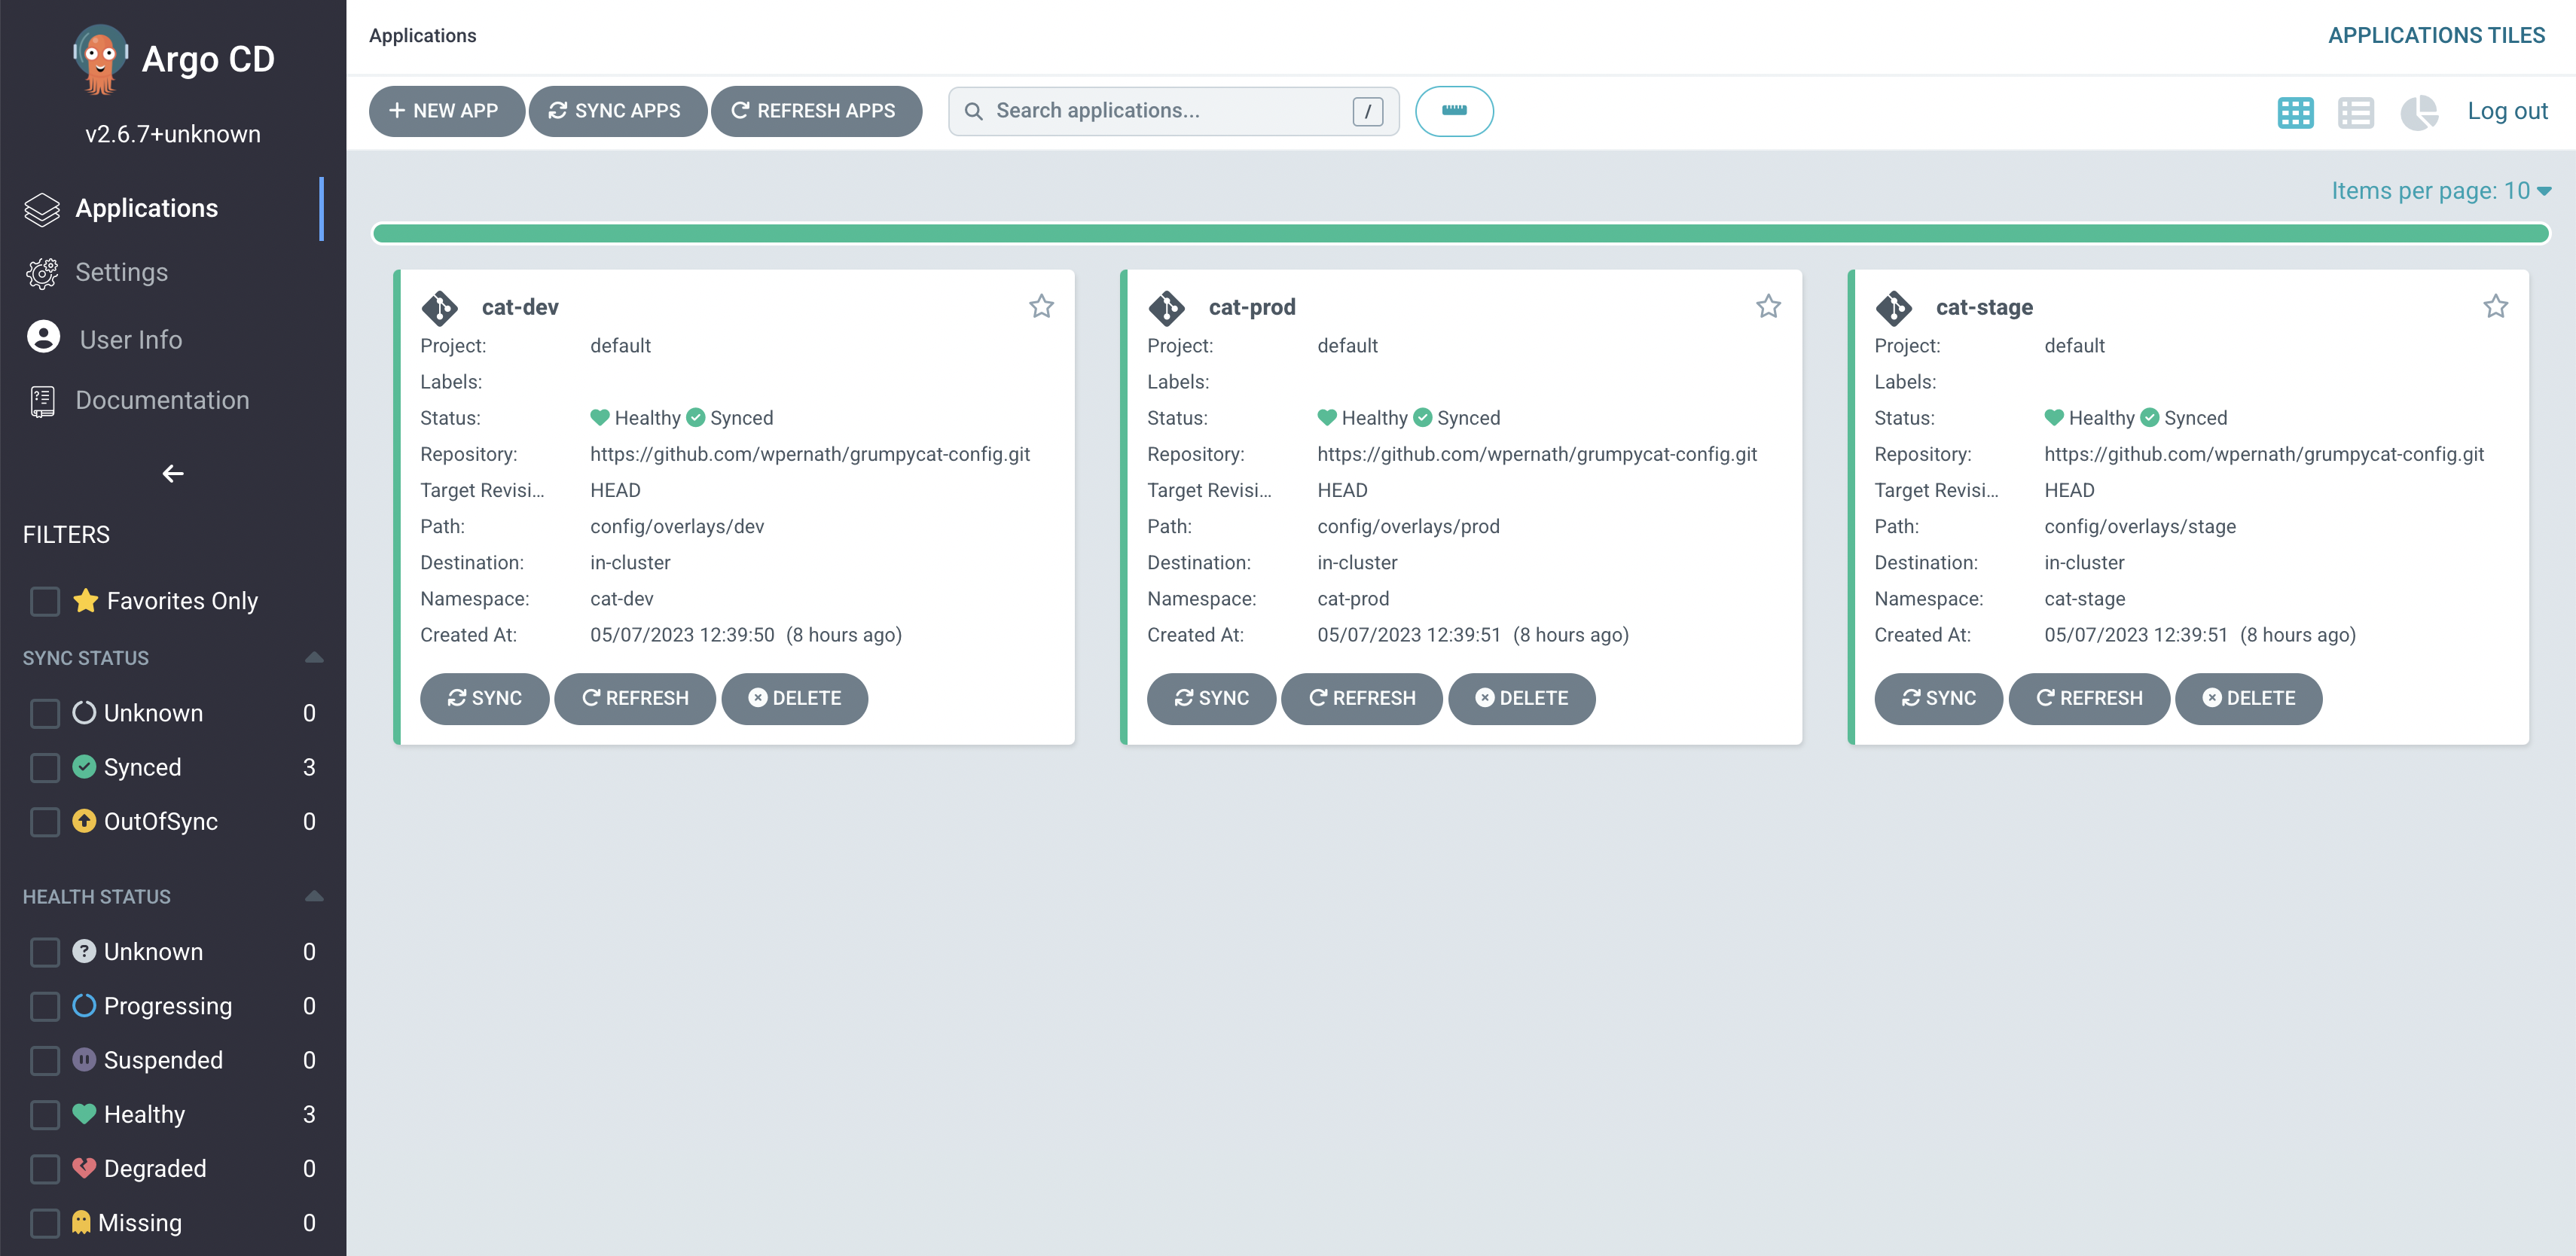Collapse the Sync Status filter section

[314, 657]
